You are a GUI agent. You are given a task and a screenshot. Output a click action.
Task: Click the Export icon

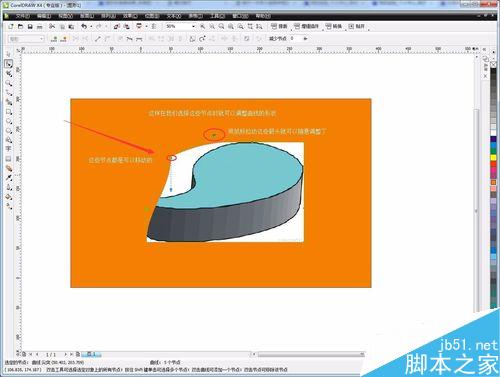126,26
